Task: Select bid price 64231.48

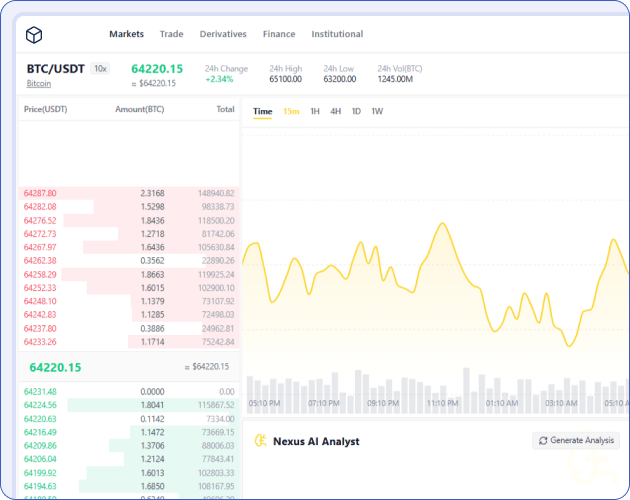Action: 40,391
